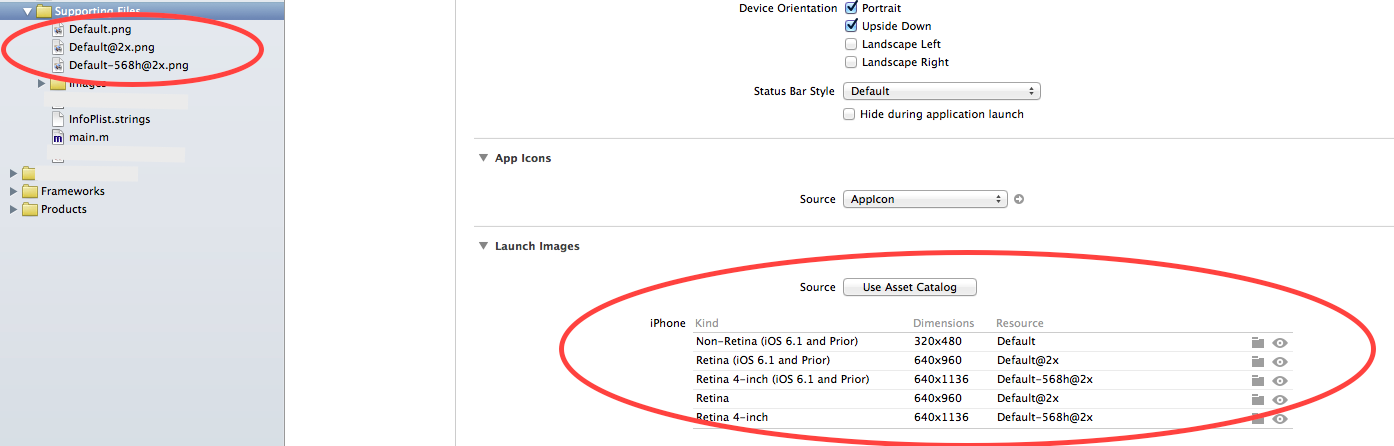Image resolution: width=1394 pixels, height=446 pixels.
Task: Click the Use Asset Catalog button
Action: [909, 287]
